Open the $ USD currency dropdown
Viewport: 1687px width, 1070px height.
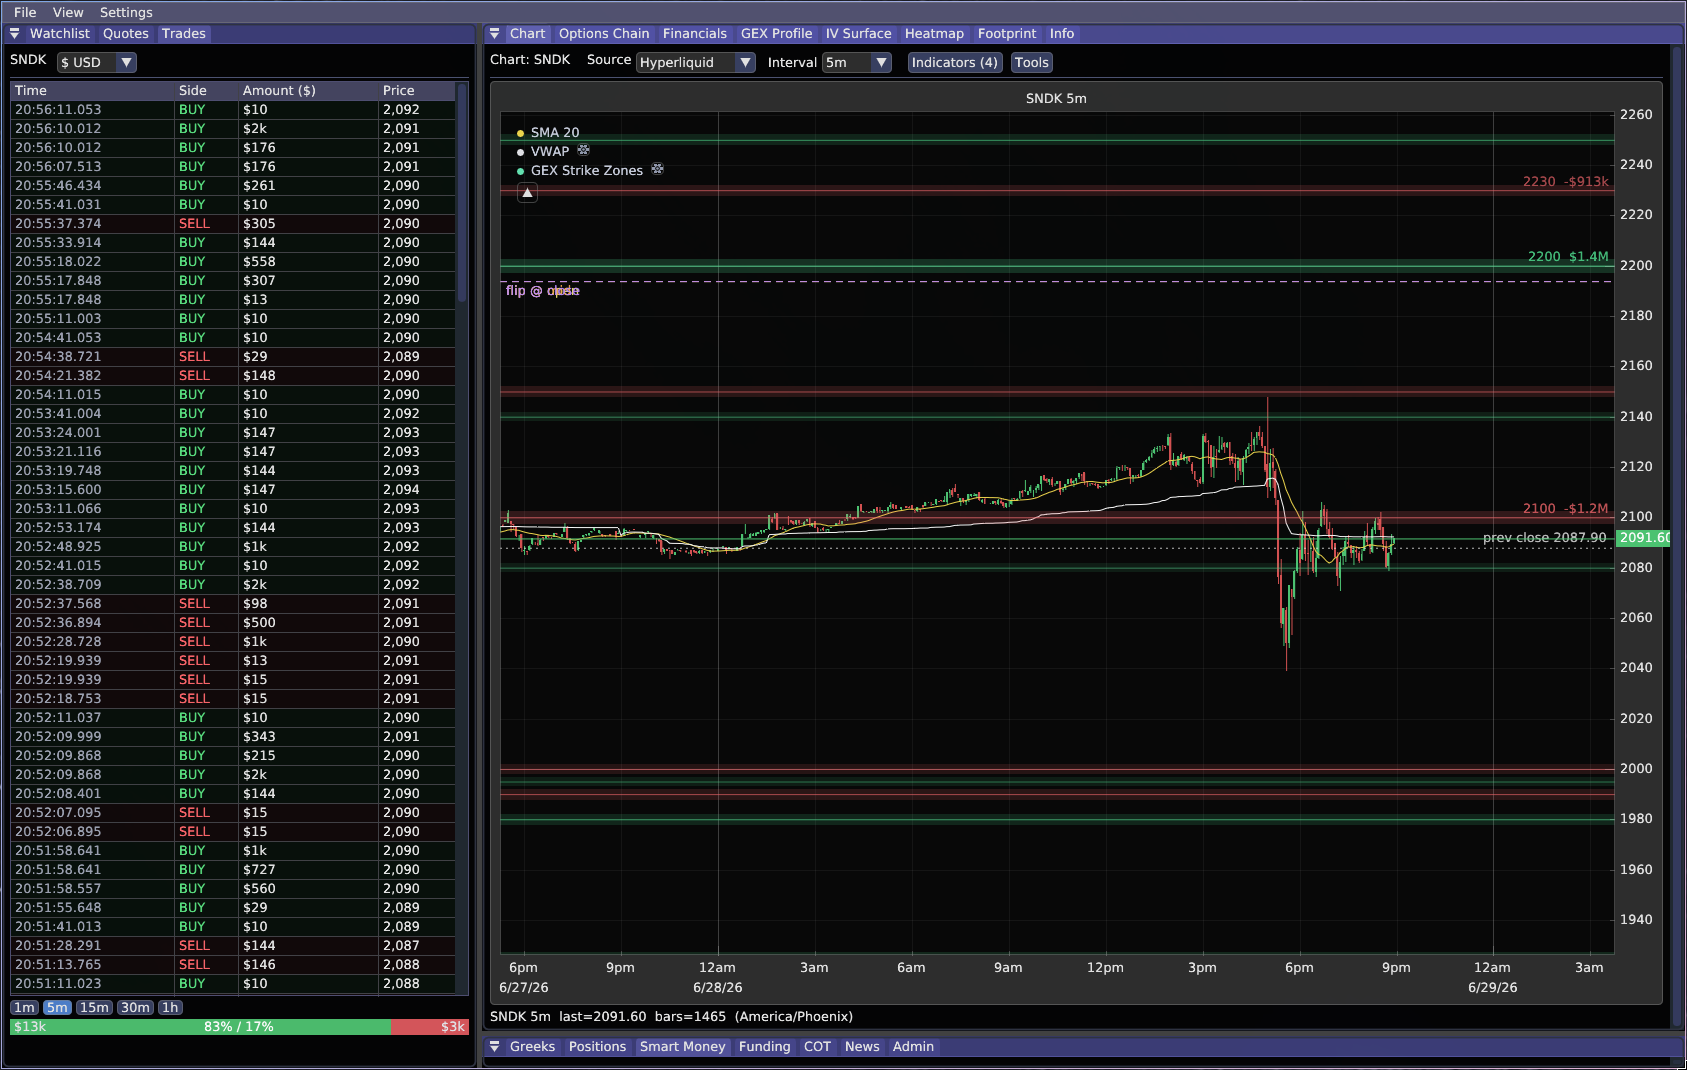pyautogui.click(x=96, y=62)
